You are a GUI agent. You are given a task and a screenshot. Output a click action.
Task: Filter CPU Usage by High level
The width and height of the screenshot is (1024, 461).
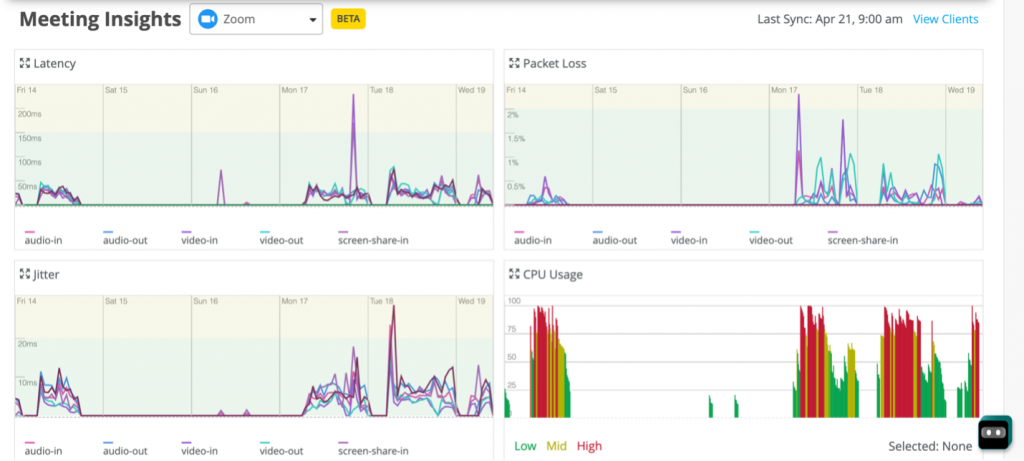tap(589, 446)
